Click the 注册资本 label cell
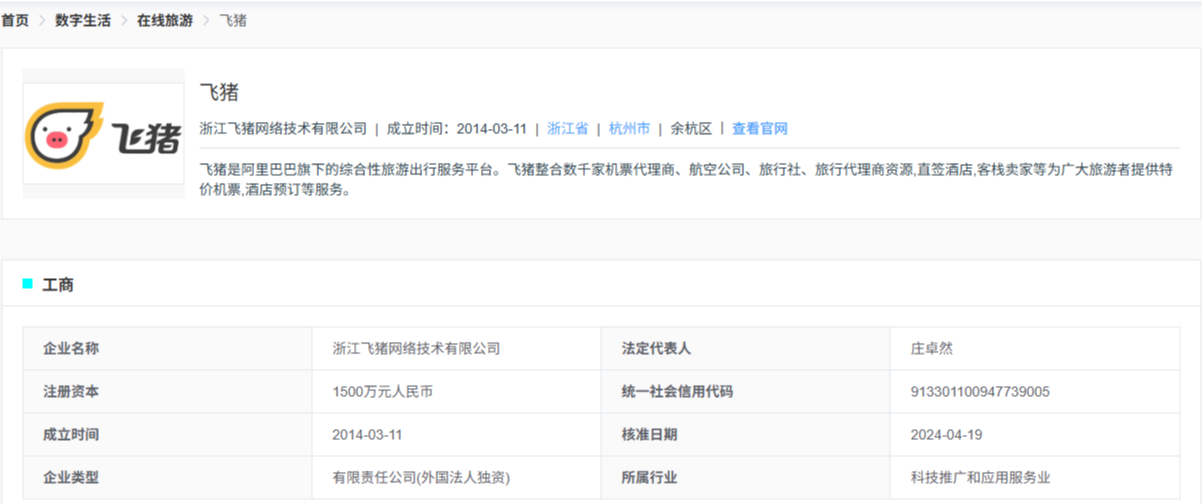Viewport: 1203px width, 504px height. point(168,392)
